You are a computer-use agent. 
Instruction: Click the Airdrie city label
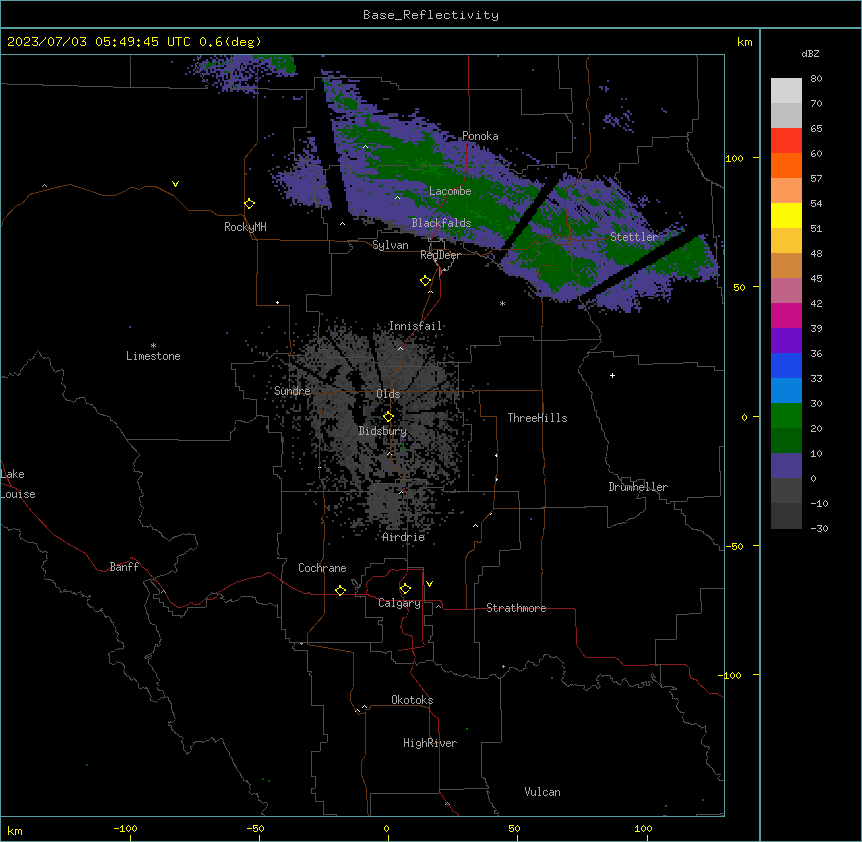click(404, 537)
